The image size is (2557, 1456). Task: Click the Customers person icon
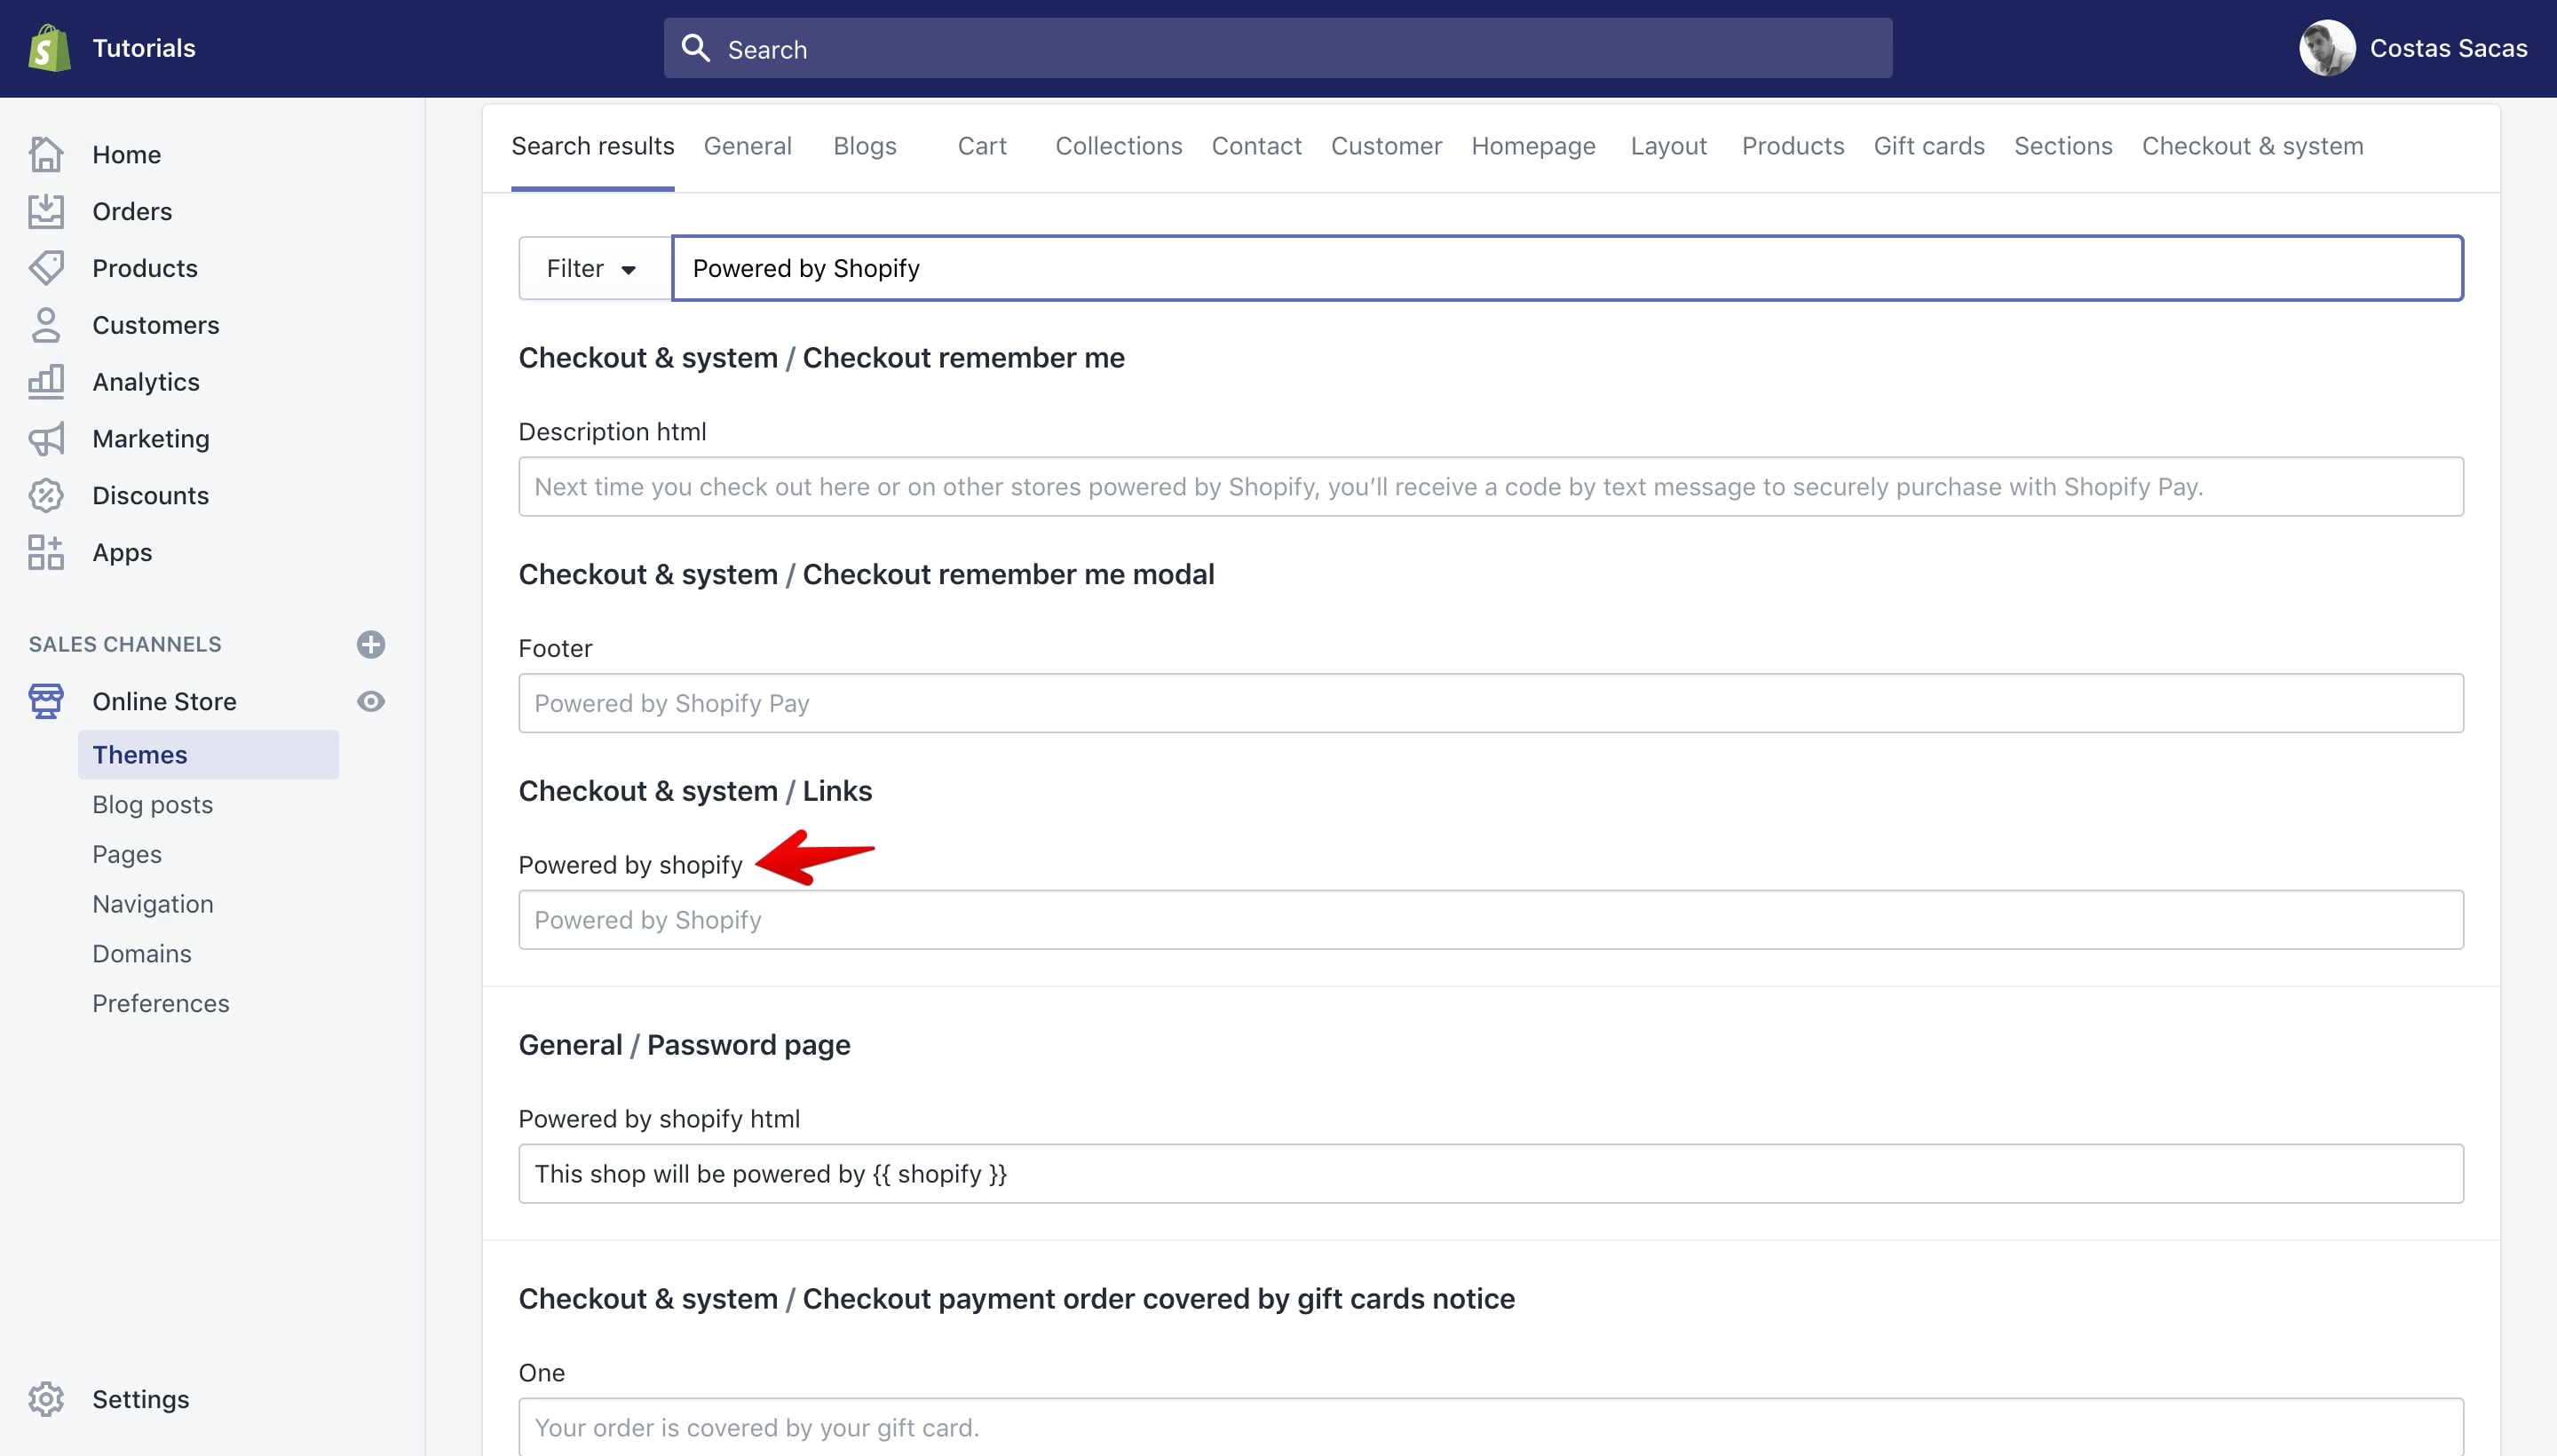[46, 325]
